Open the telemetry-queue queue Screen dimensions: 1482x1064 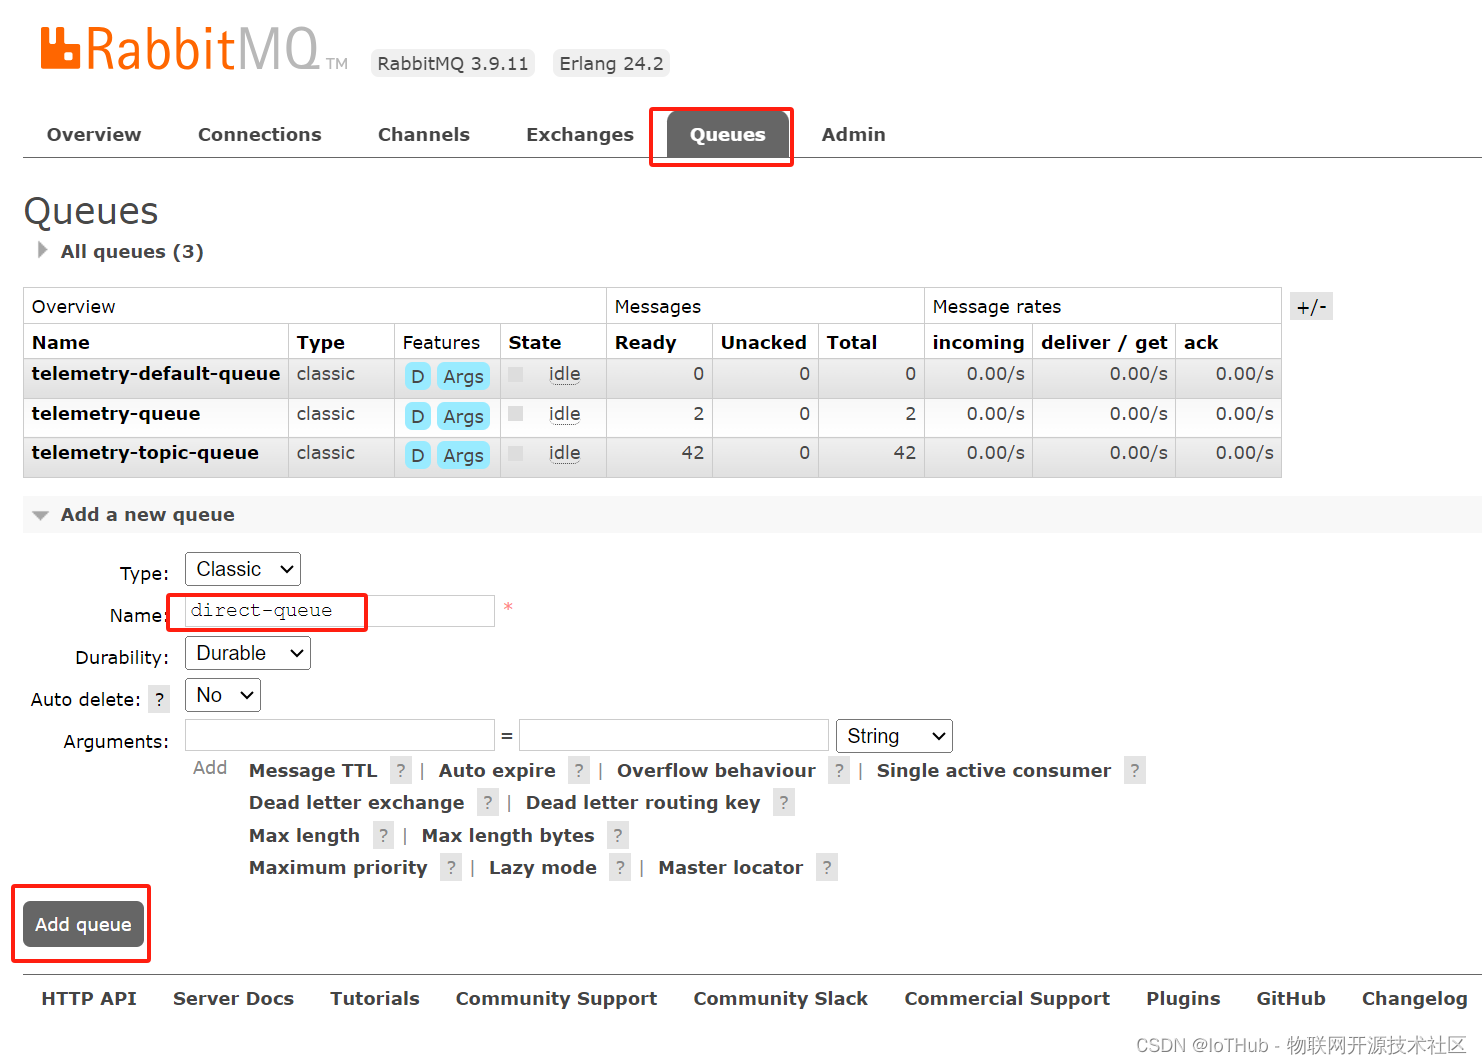click(x=116, y=413)
